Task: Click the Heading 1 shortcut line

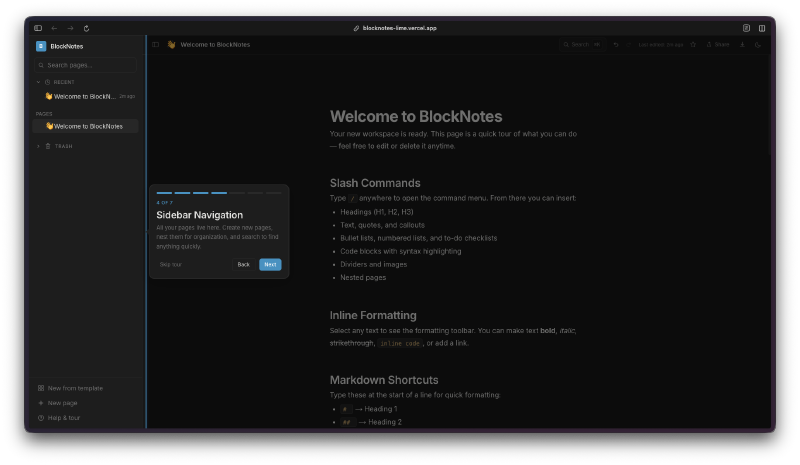Action: (369, 409)
